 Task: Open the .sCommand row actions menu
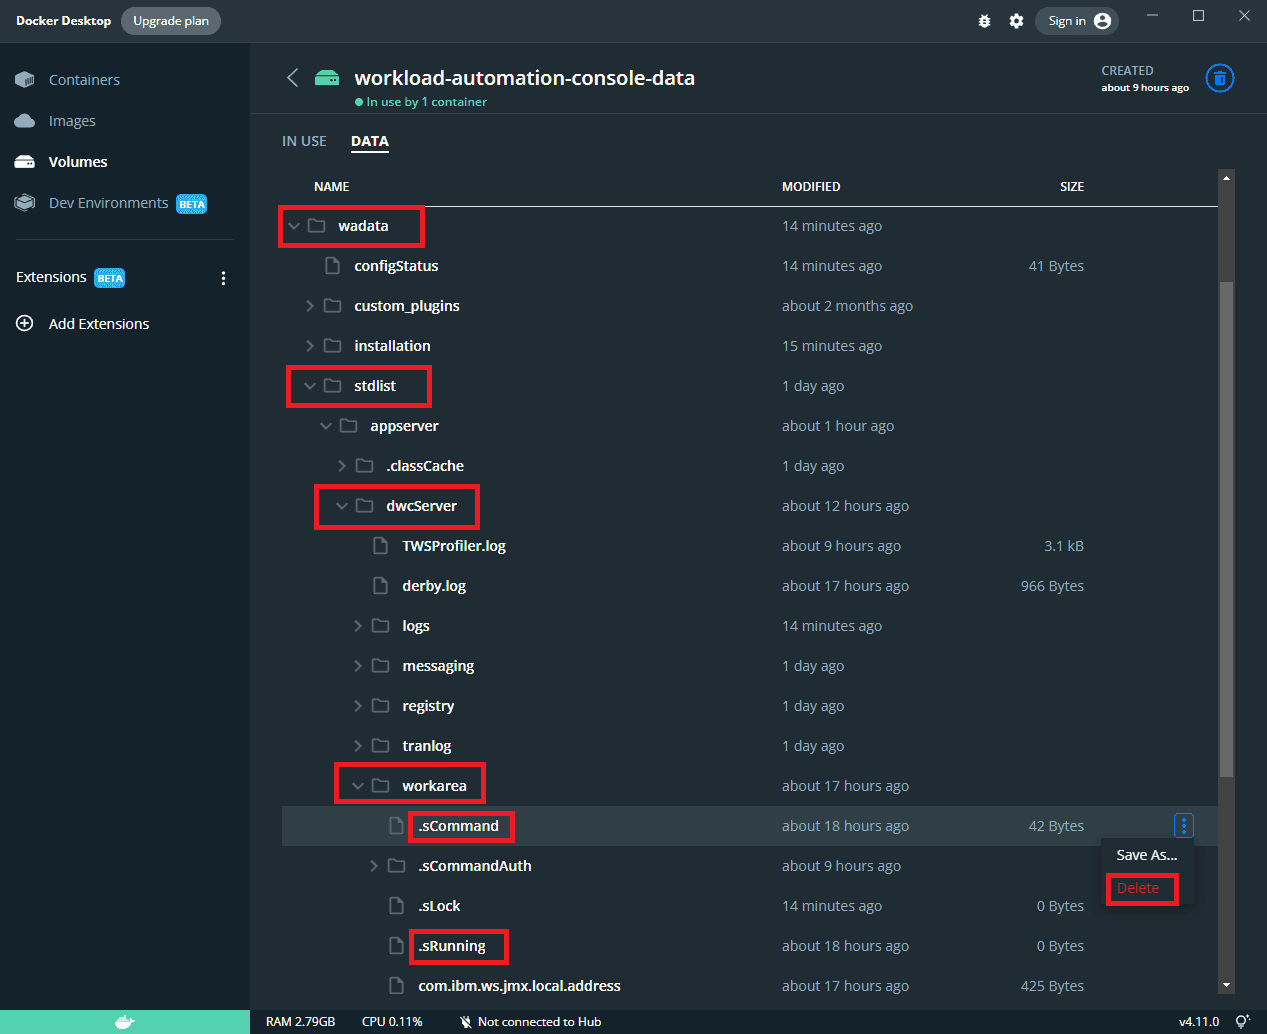(1184, 826)
